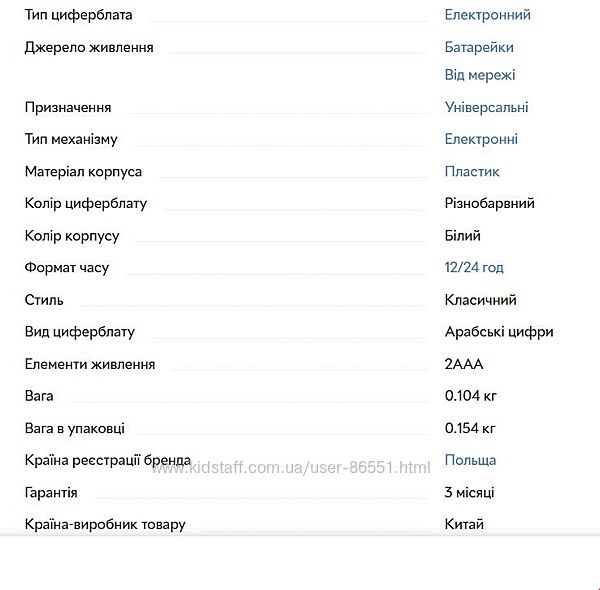Select the Пластик case material link
The width and height of the screenshot is (600, 590).
point(472,171)
